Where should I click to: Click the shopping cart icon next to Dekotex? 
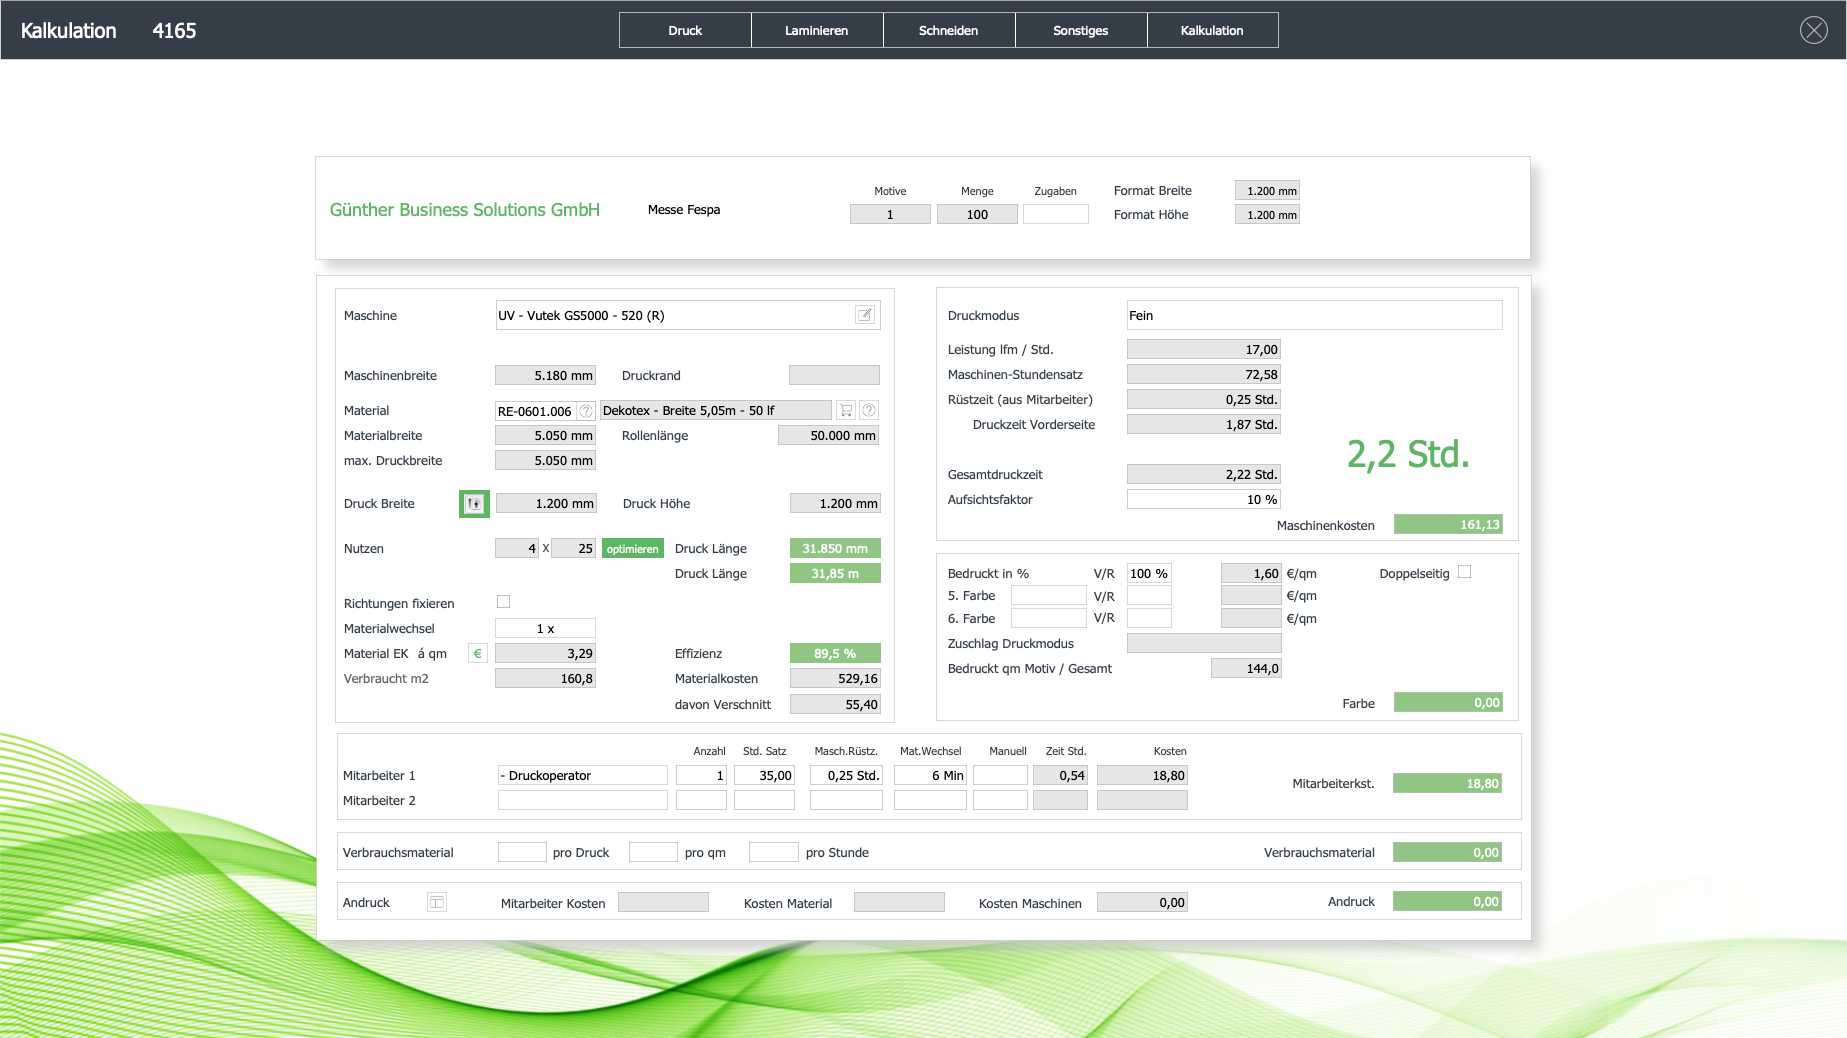846,410
